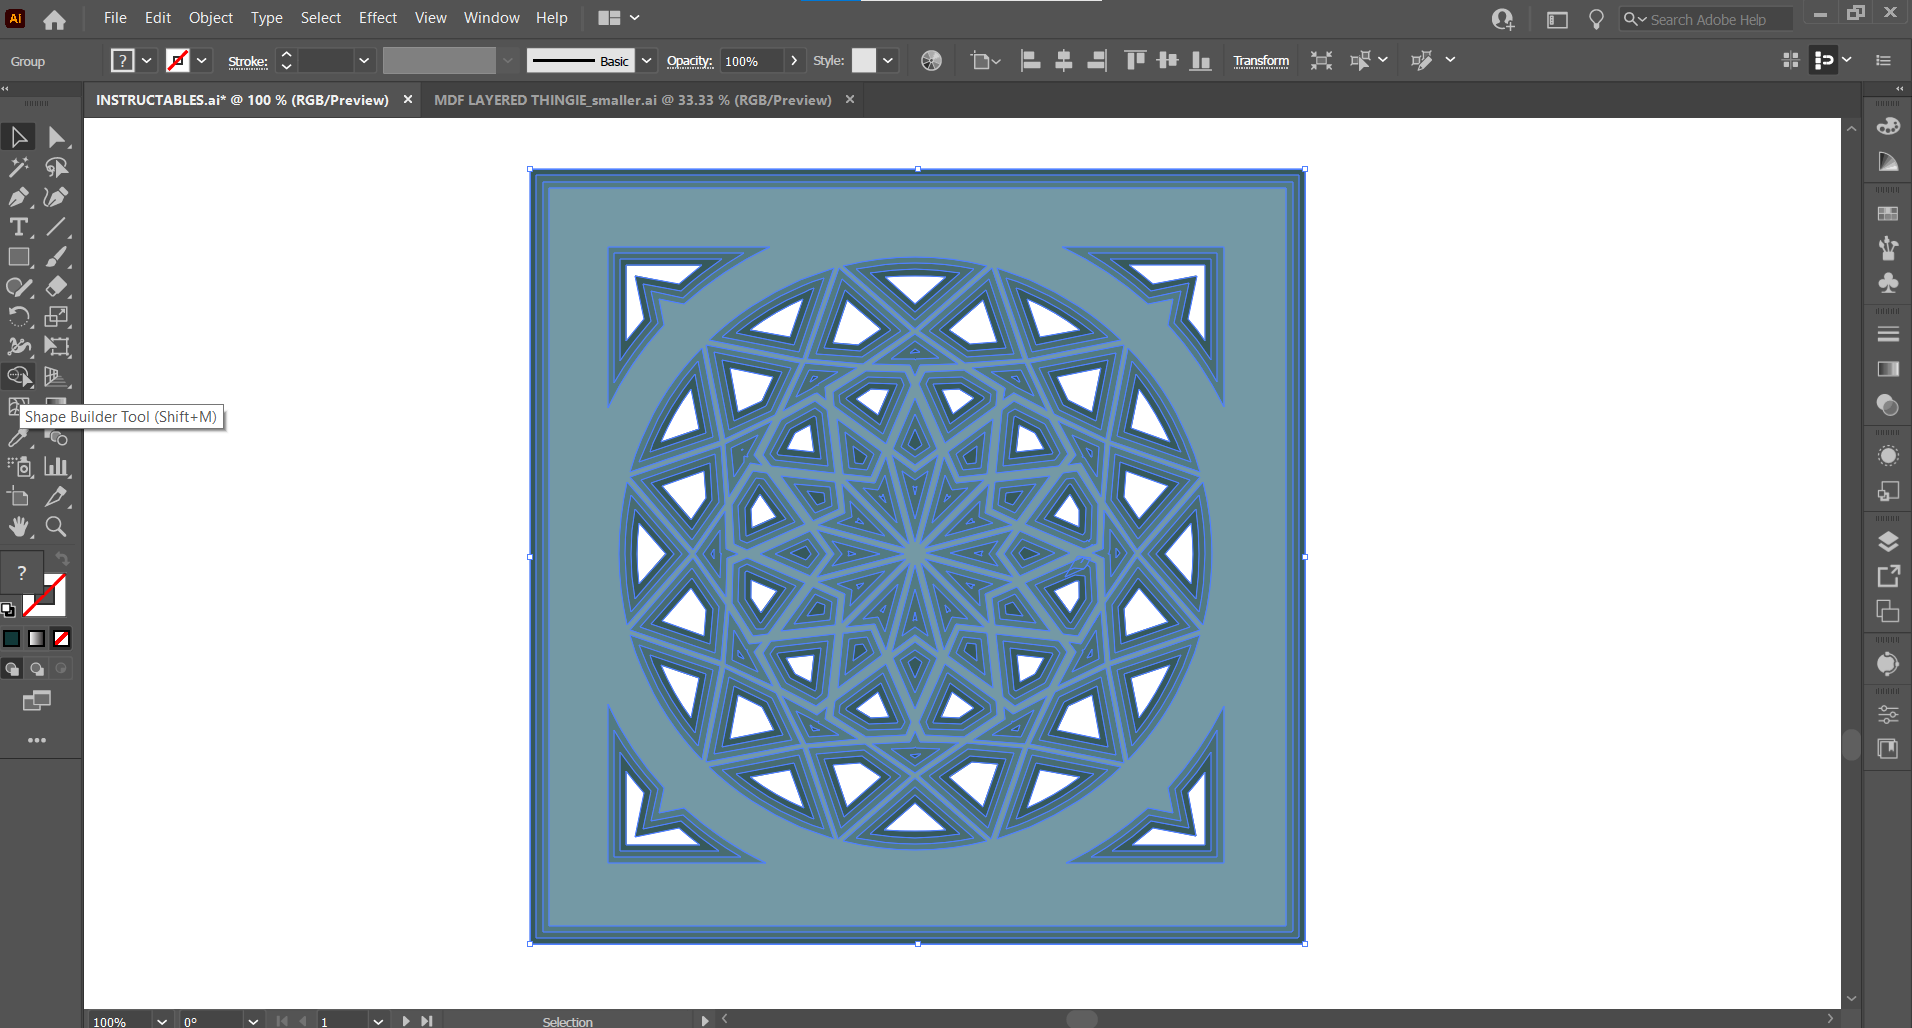Viewport: 1912px width, 1028px height.
Task: Open the Object menu
Action: point(211,18)
